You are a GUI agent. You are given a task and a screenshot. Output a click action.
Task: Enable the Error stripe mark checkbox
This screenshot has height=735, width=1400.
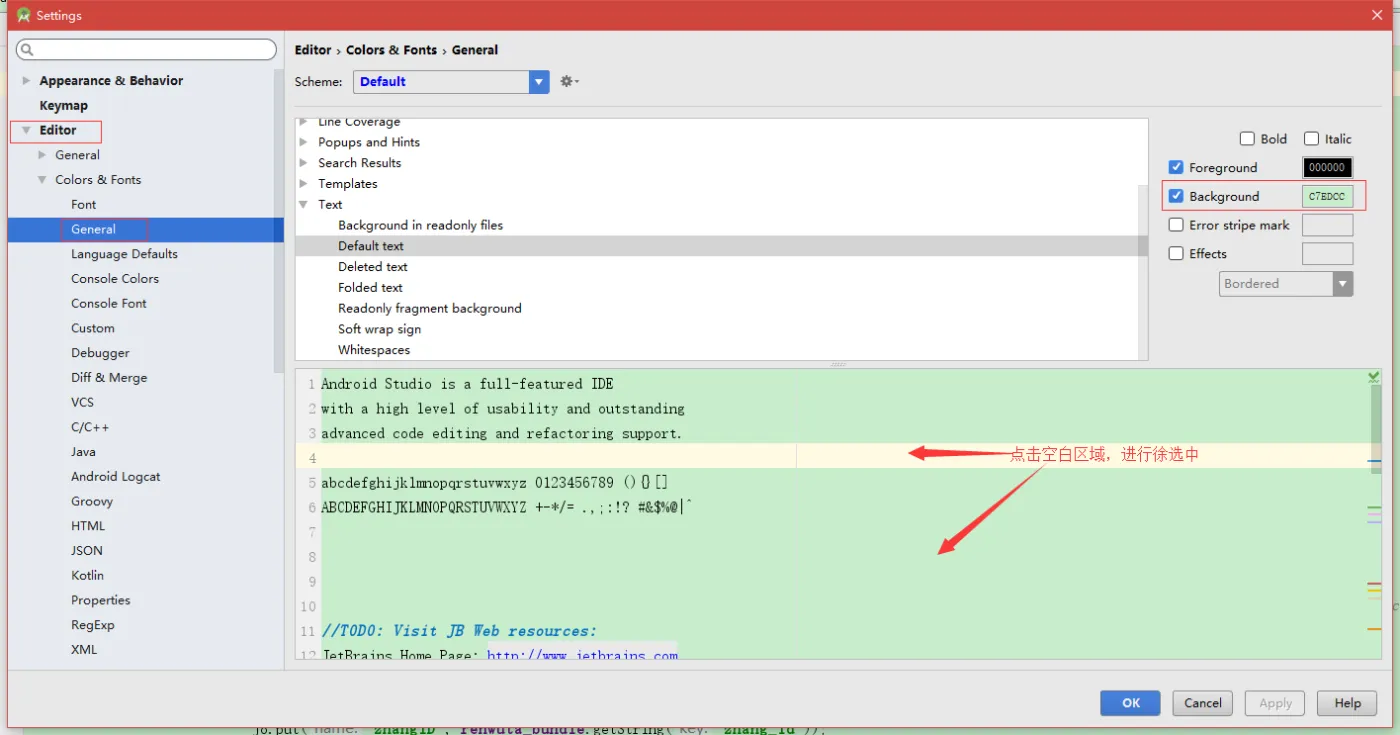[1176, 225]
